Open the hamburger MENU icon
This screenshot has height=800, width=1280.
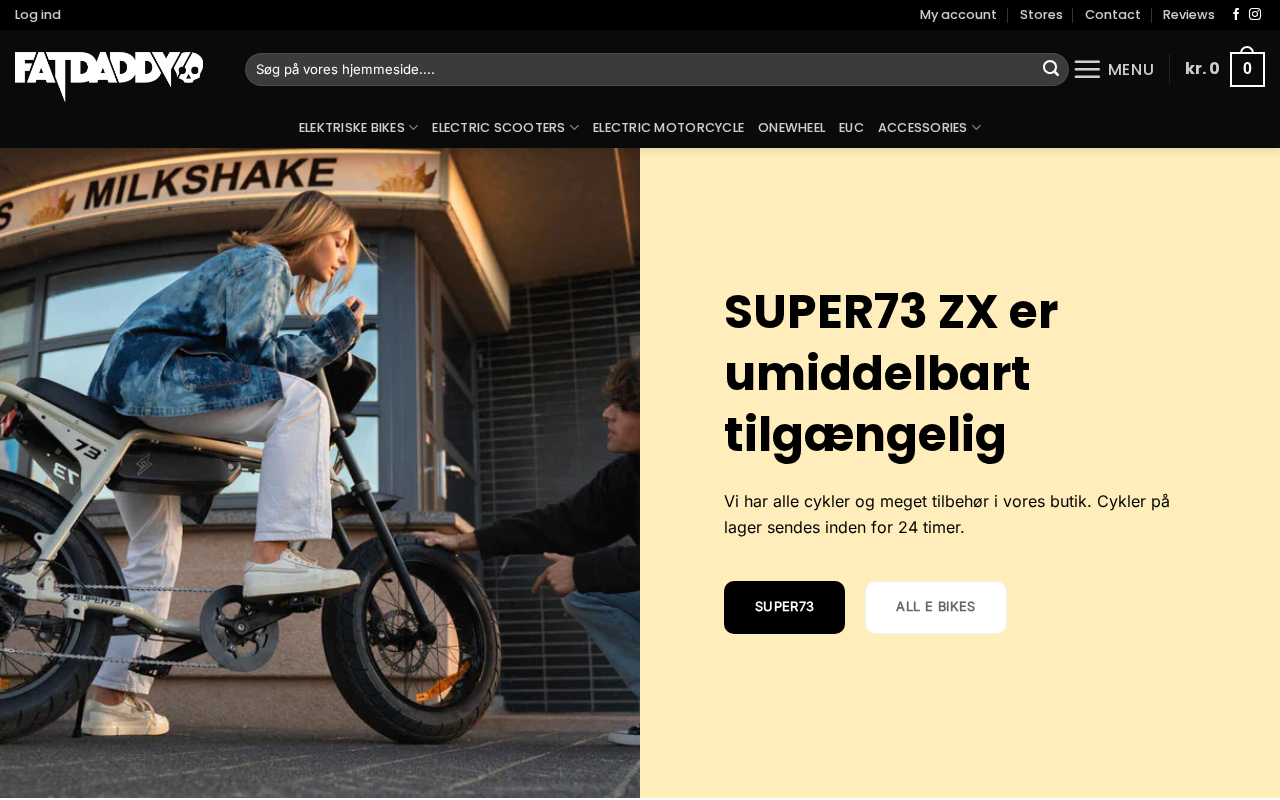coord(1087,69)
